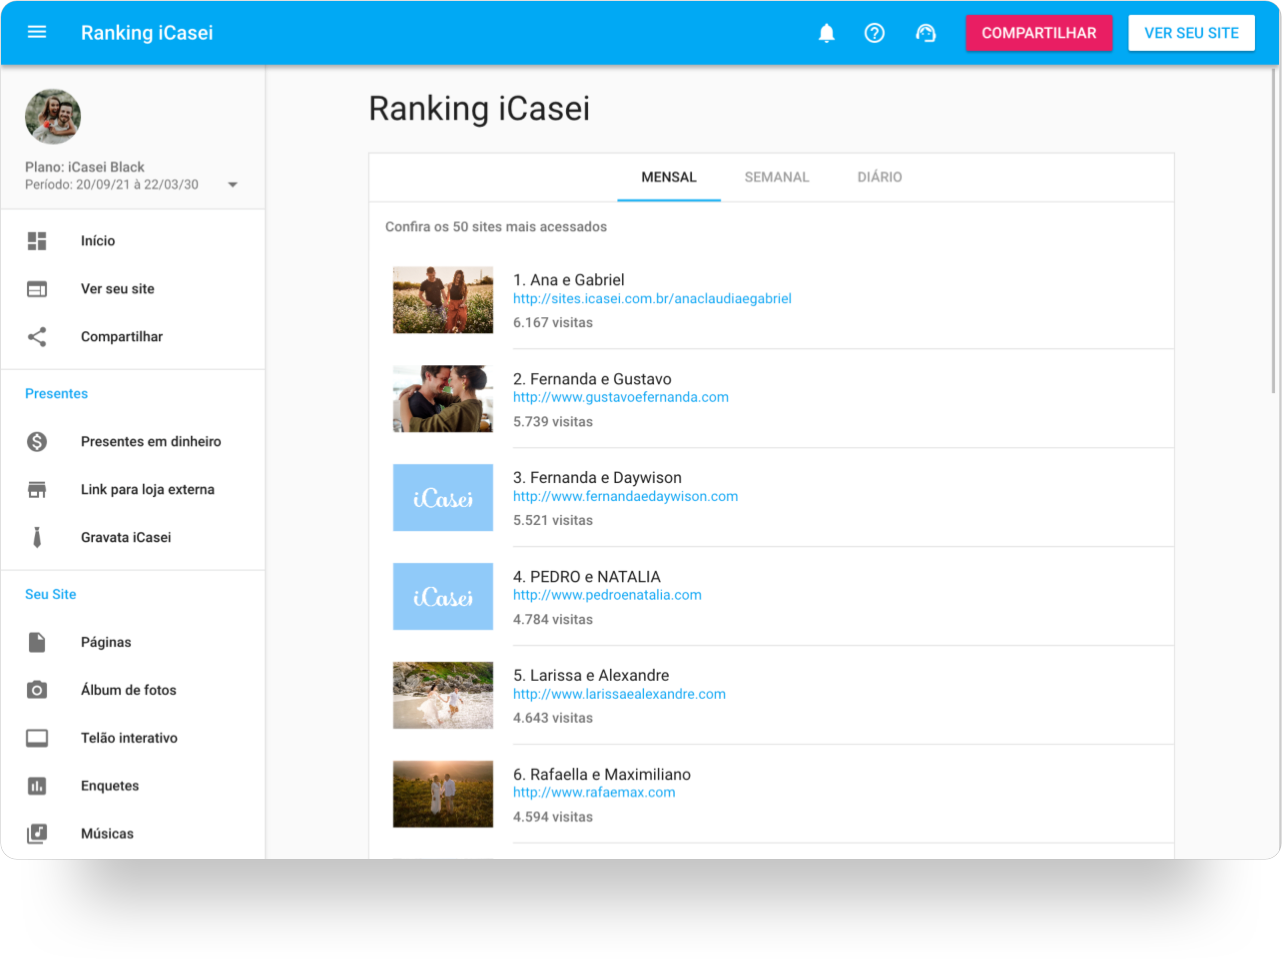
Task: Click the Álbum de fotos camera icon
Action: (37, 690)
